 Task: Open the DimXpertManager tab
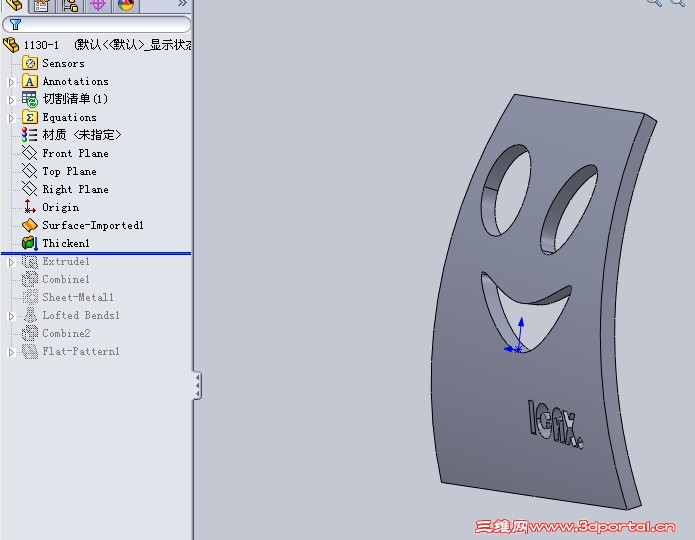point(98,5)
